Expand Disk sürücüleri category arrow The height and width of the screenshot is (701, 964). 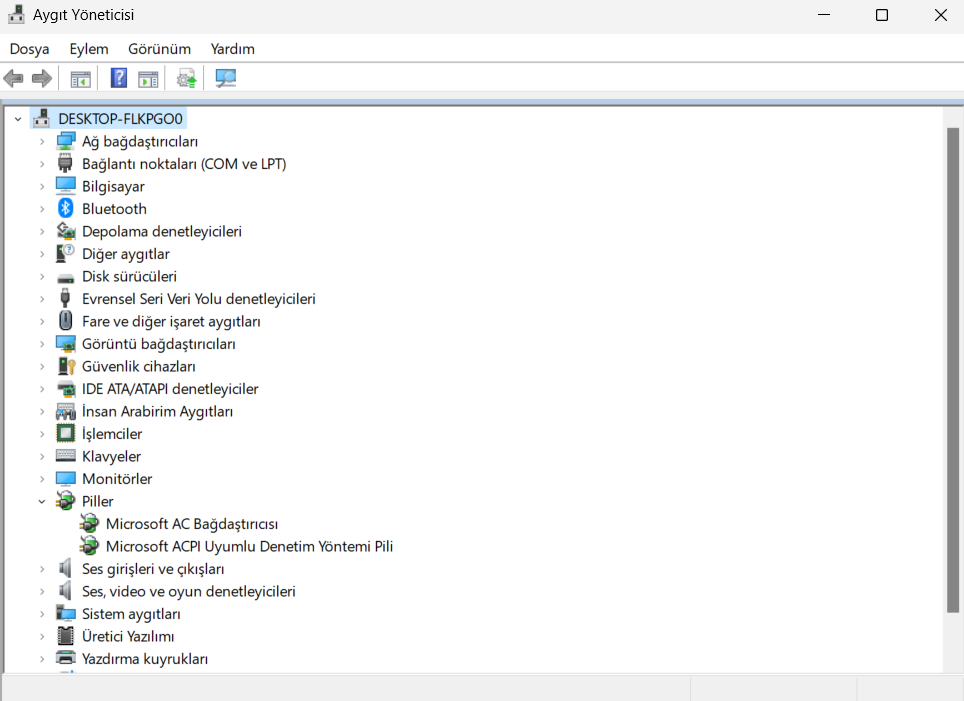point(42,277)
